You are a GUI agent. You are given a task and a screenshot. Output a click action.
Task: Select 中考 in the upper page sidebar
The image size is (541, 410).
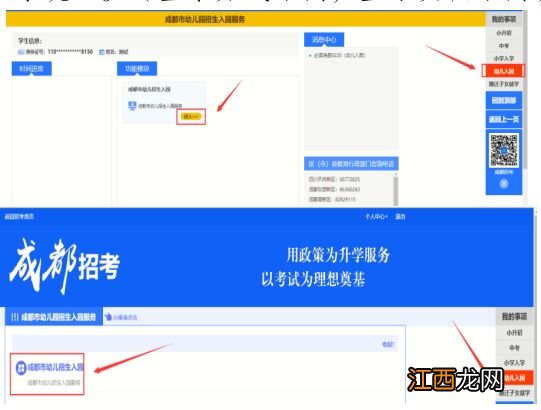tap(504, 46)
